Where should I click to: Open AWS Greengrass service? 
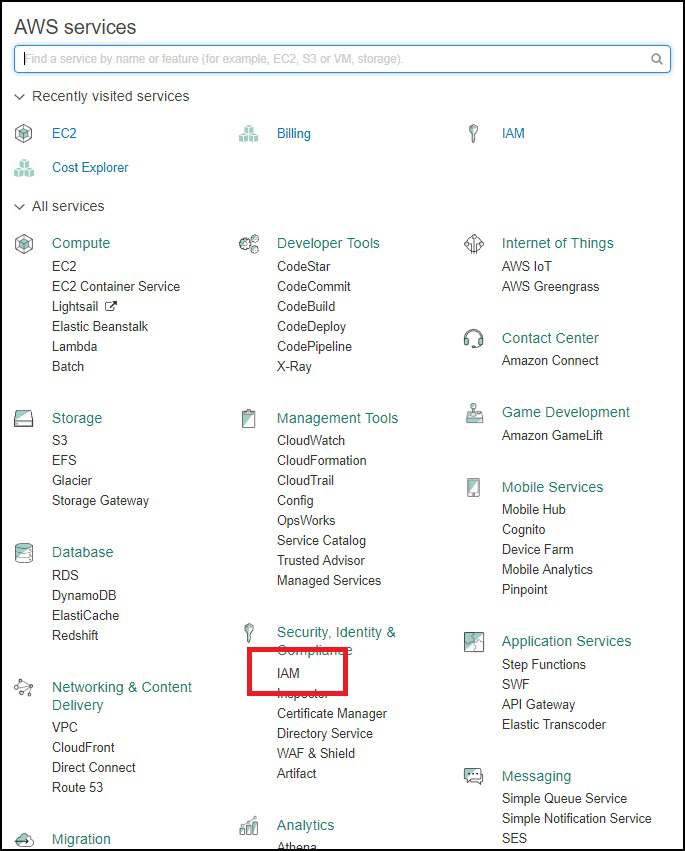coord(550,287)
